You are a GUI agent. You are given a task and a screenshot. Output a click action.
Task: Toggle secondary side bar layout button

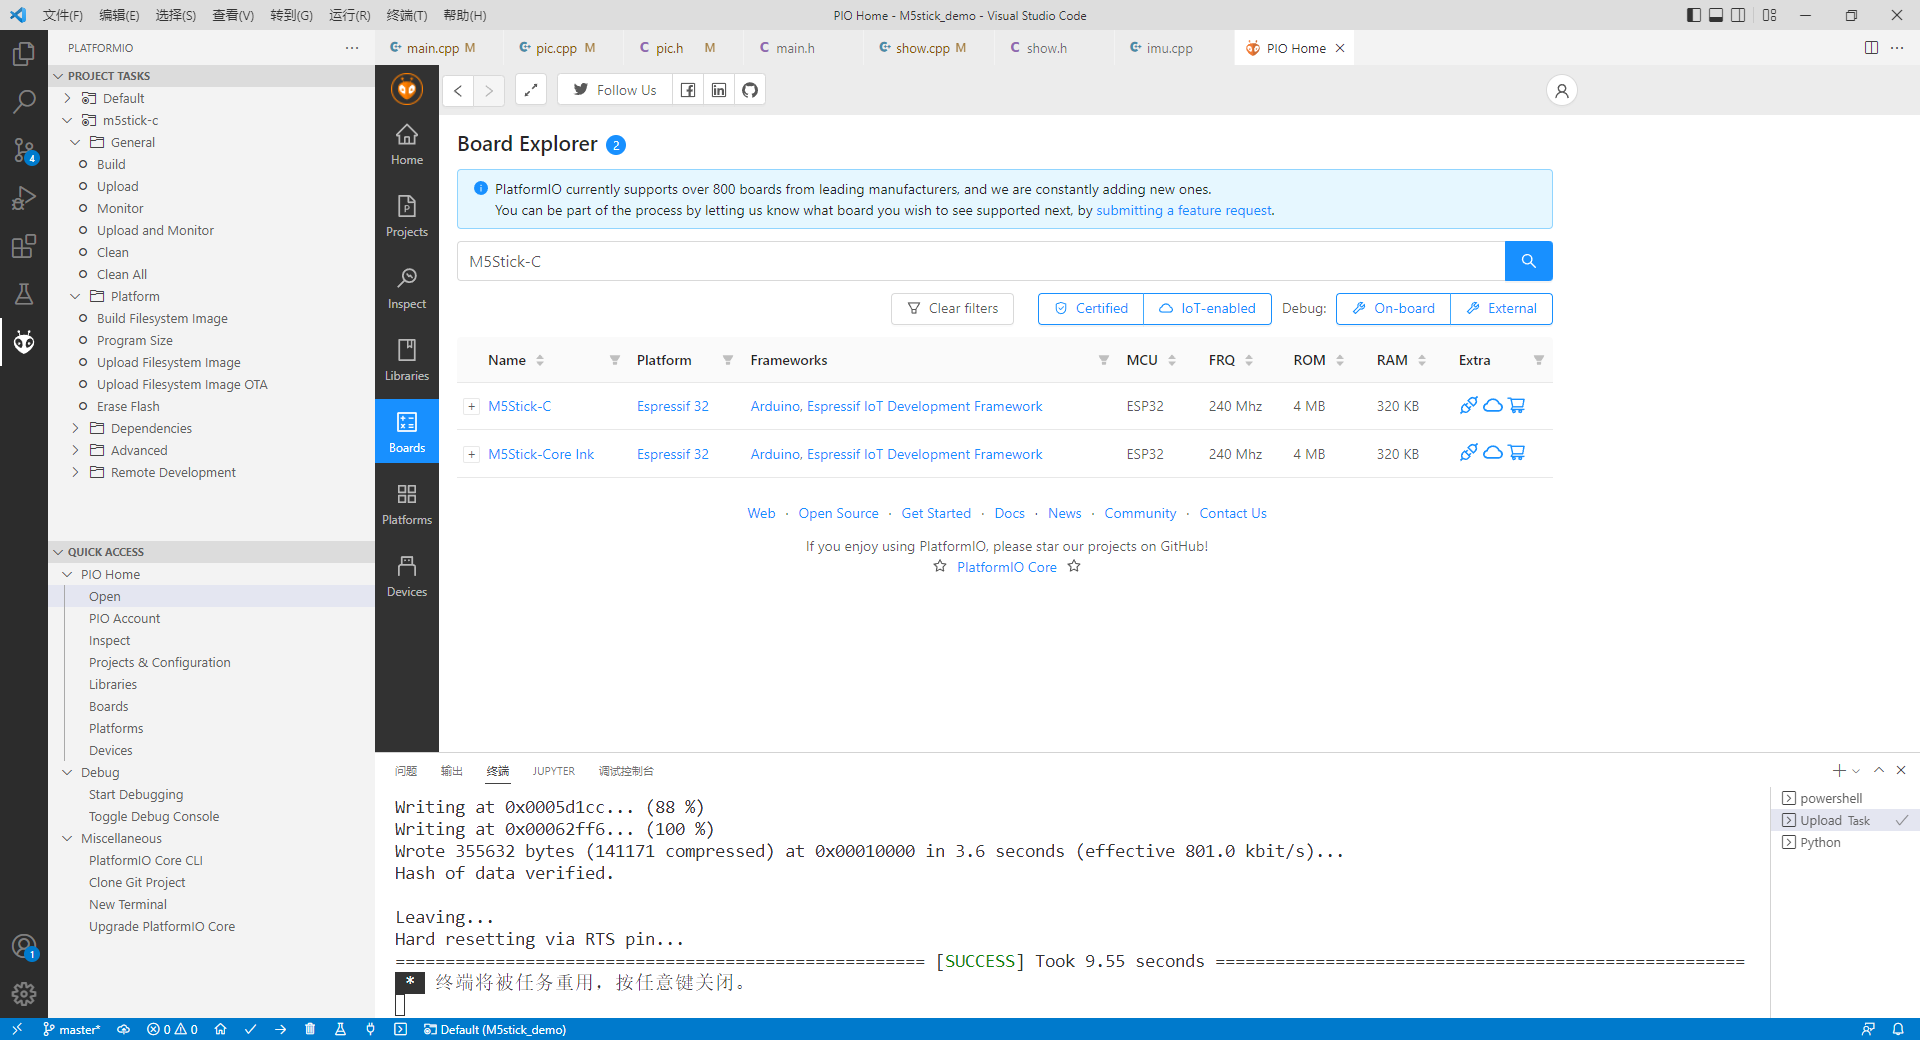1739,15
